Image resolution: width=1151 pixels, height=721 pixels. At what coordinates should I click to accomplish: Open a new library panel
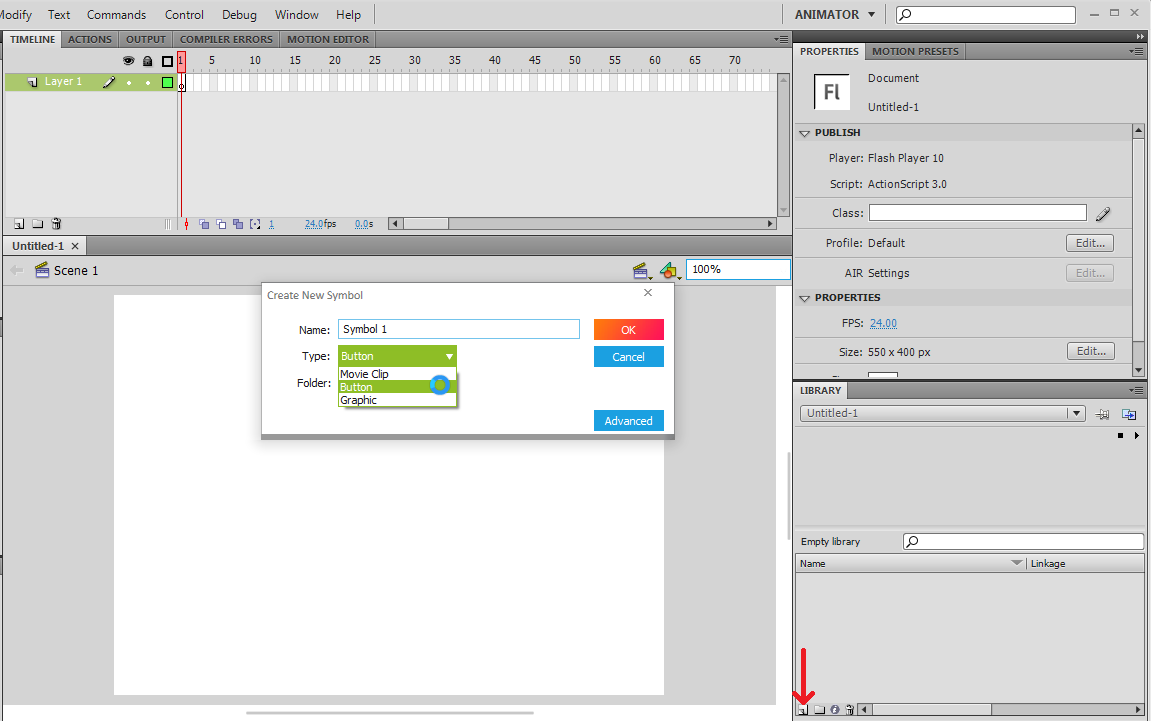point(1129,414)
